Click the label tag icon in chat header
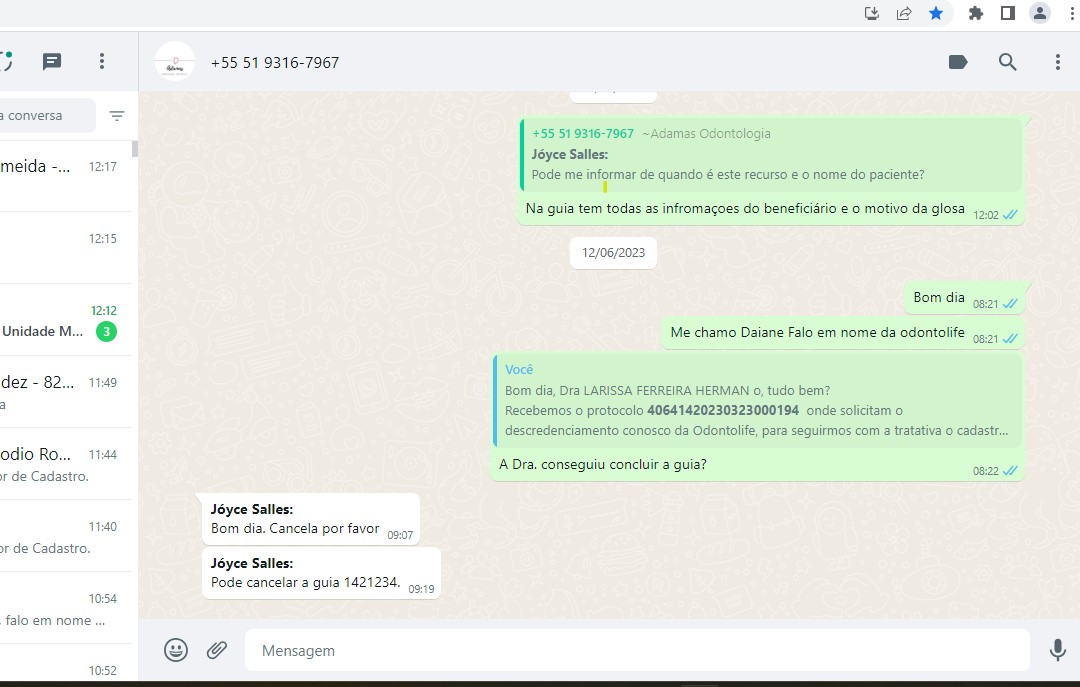This screenshot has height=687, width=1080. point(958,62)
